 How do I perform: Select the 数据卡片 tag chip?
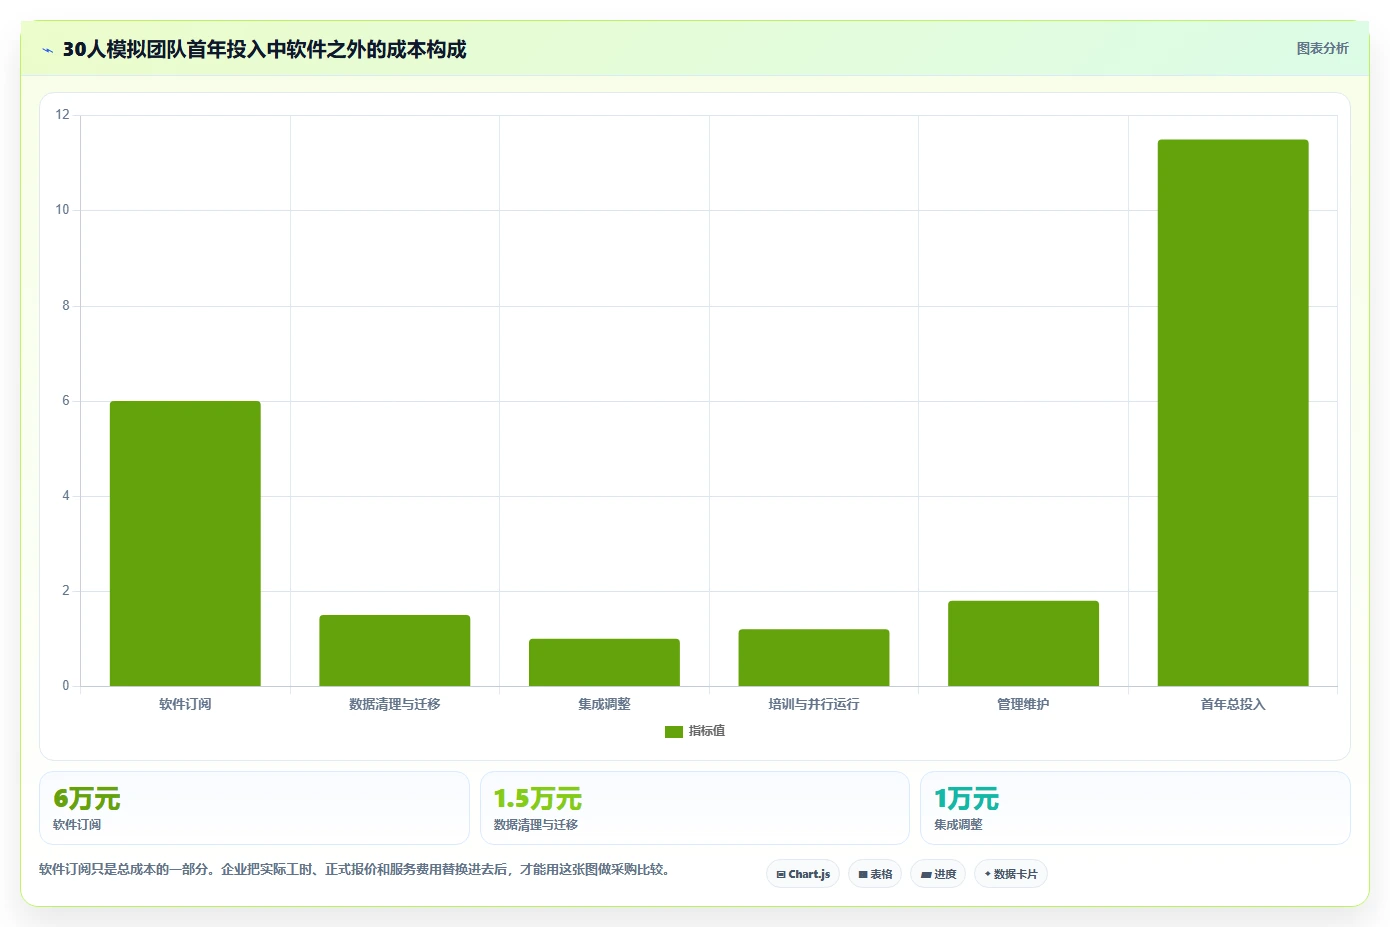1011,874
